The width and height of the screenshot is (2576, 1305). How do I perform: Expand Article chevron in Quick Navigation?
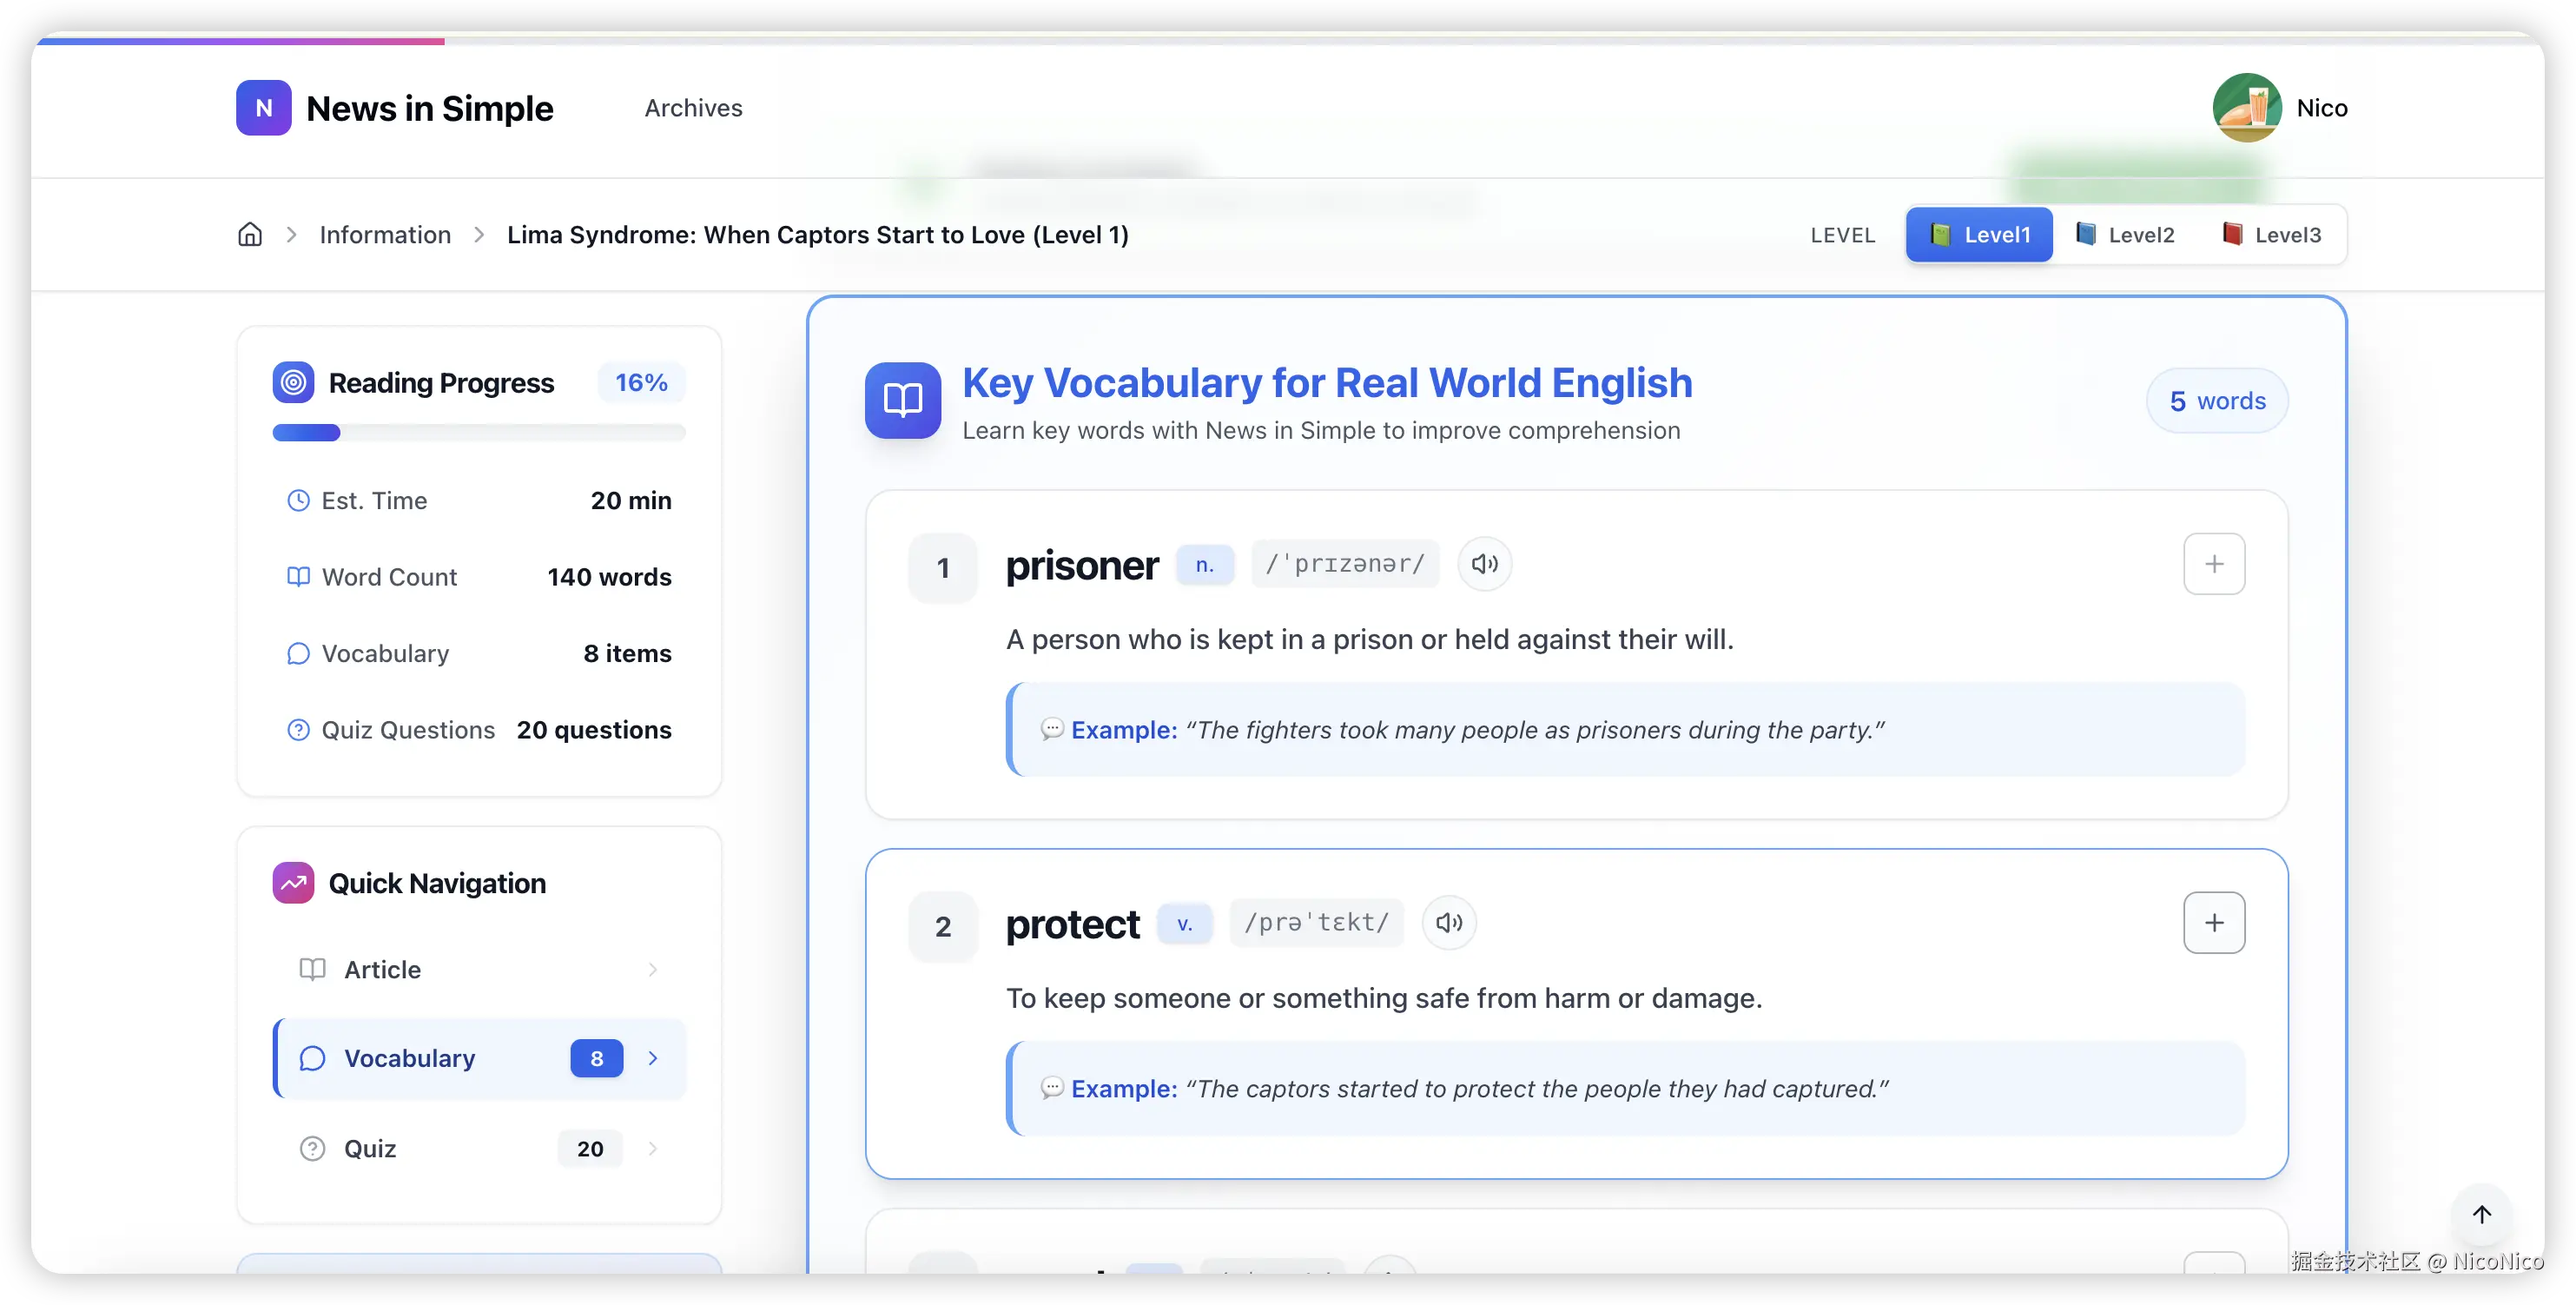pyautogui.click(x=653, y=969)
